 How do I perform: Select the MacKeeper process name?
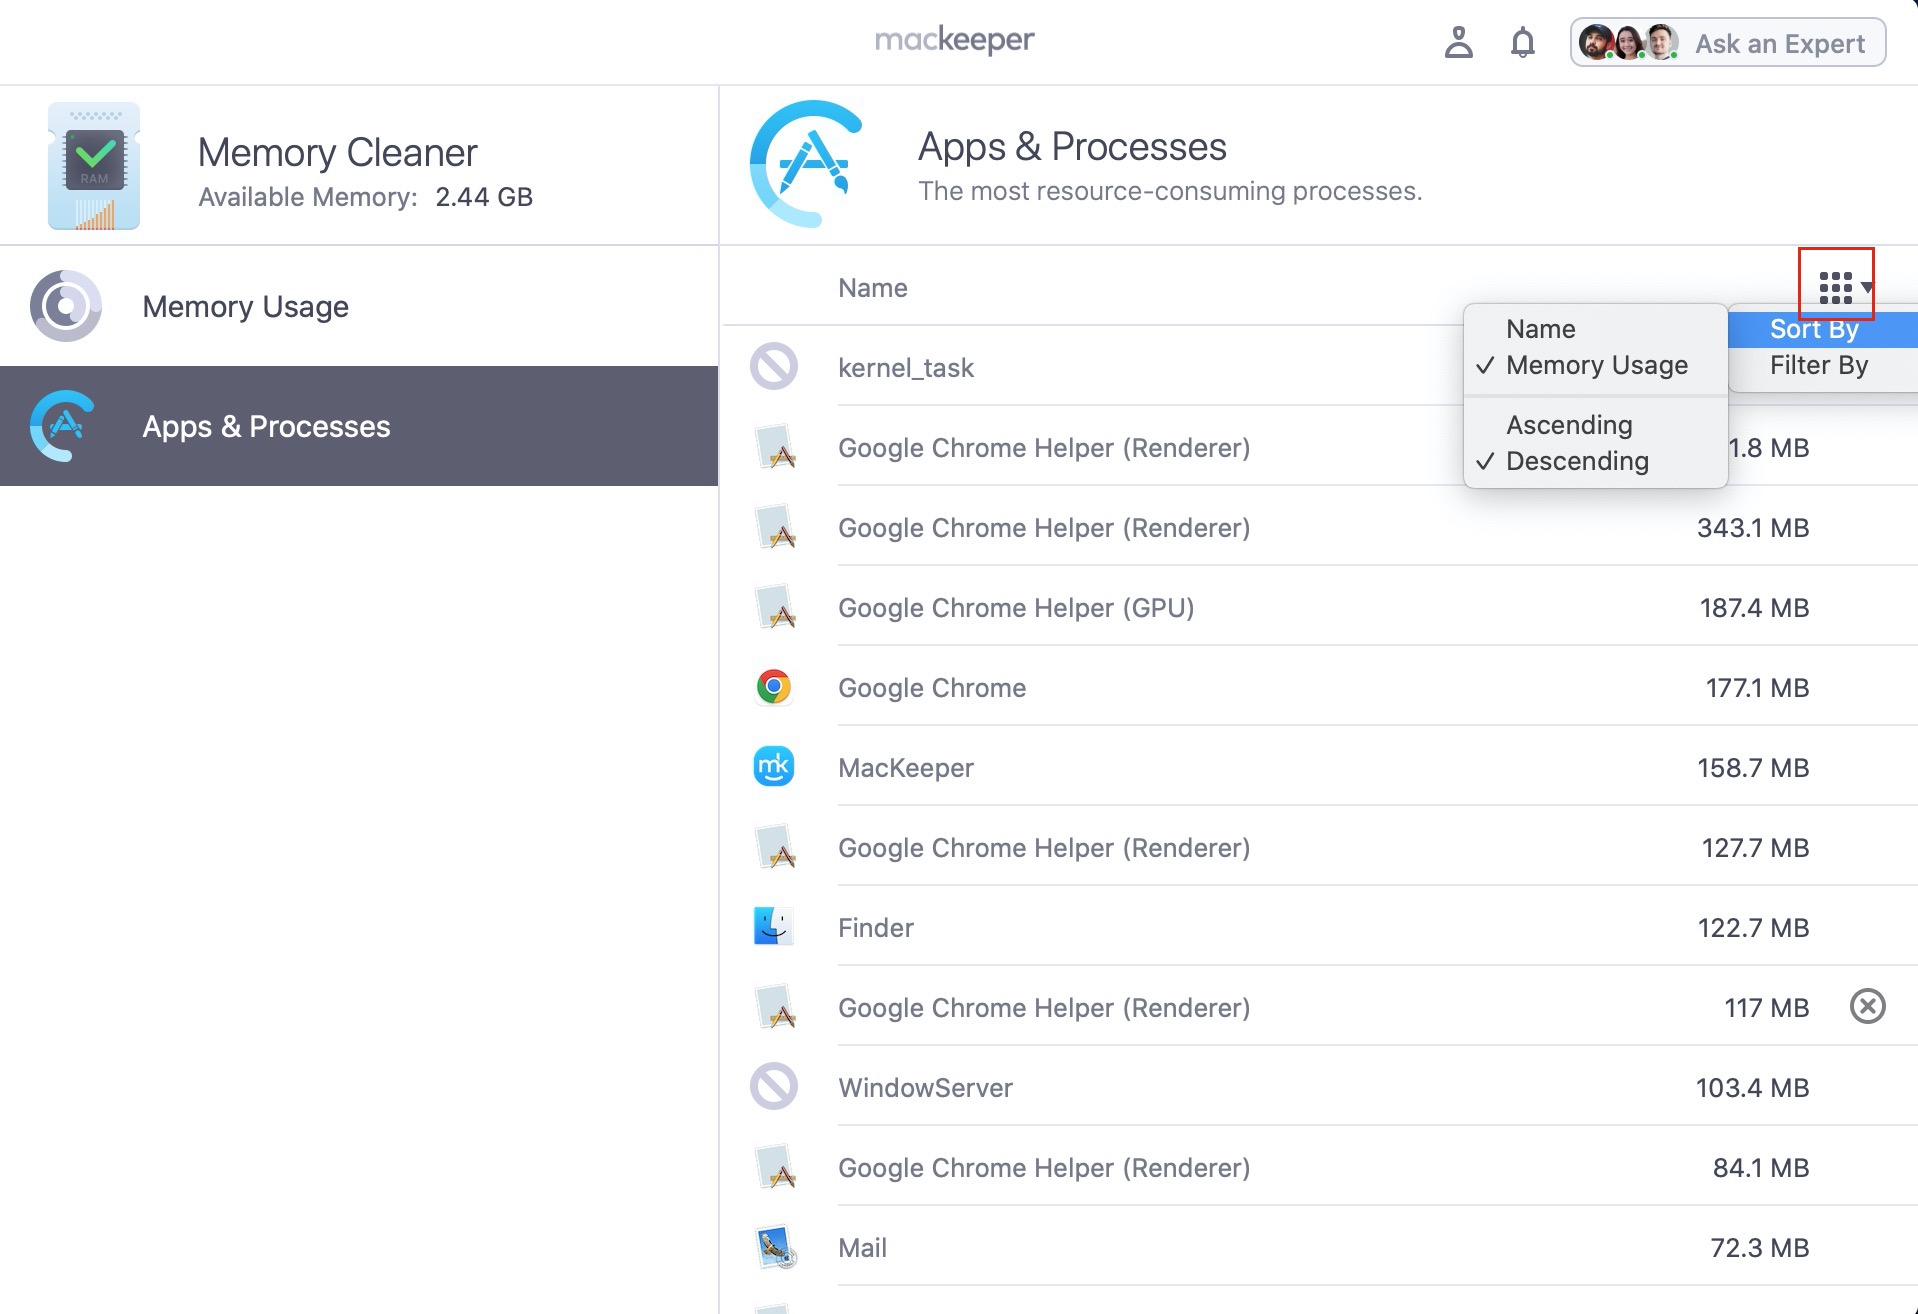[x=906, y=768]
